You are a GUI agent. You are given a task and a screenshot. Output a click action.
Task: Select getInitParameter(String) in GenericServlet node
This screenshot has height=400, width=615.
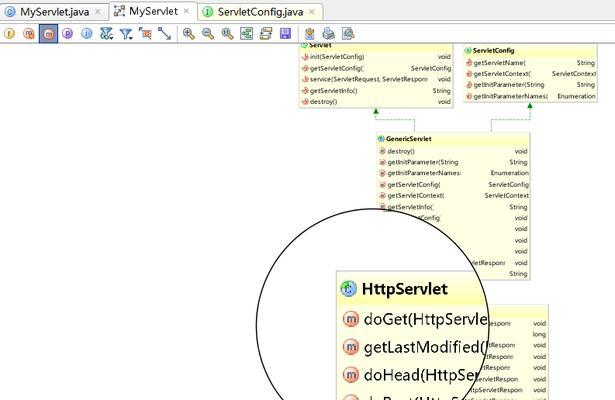[x=453, y=162]
